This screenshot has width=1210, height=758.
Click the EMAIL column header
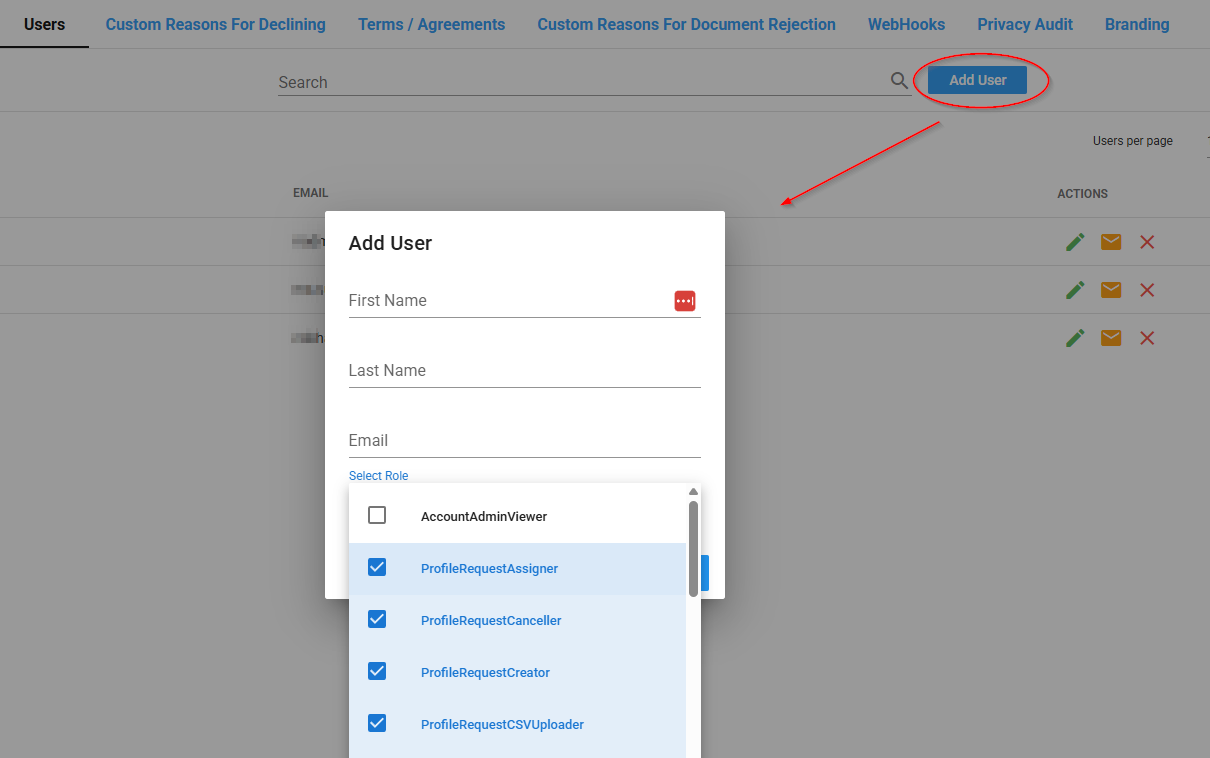click(310, 193)
